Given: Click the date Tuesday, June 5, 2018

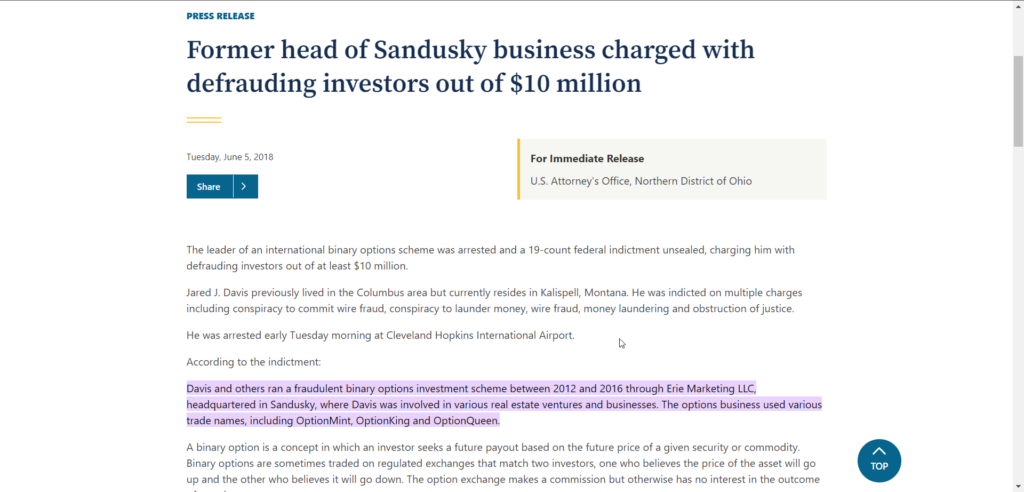Looking at the screenshot, I should tap(230, 157).
